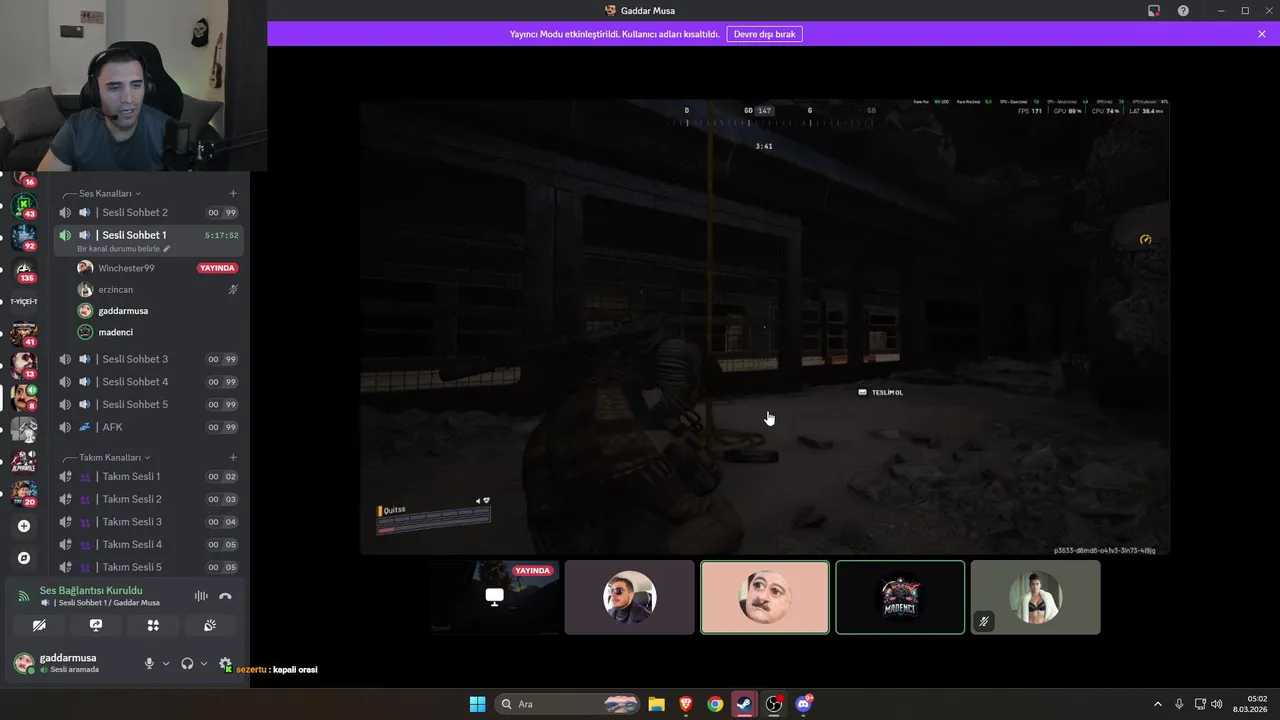Screen dimensions: 1280x720
Task: Click the gaddarmusa user profile area
Action: click(73, 663)
